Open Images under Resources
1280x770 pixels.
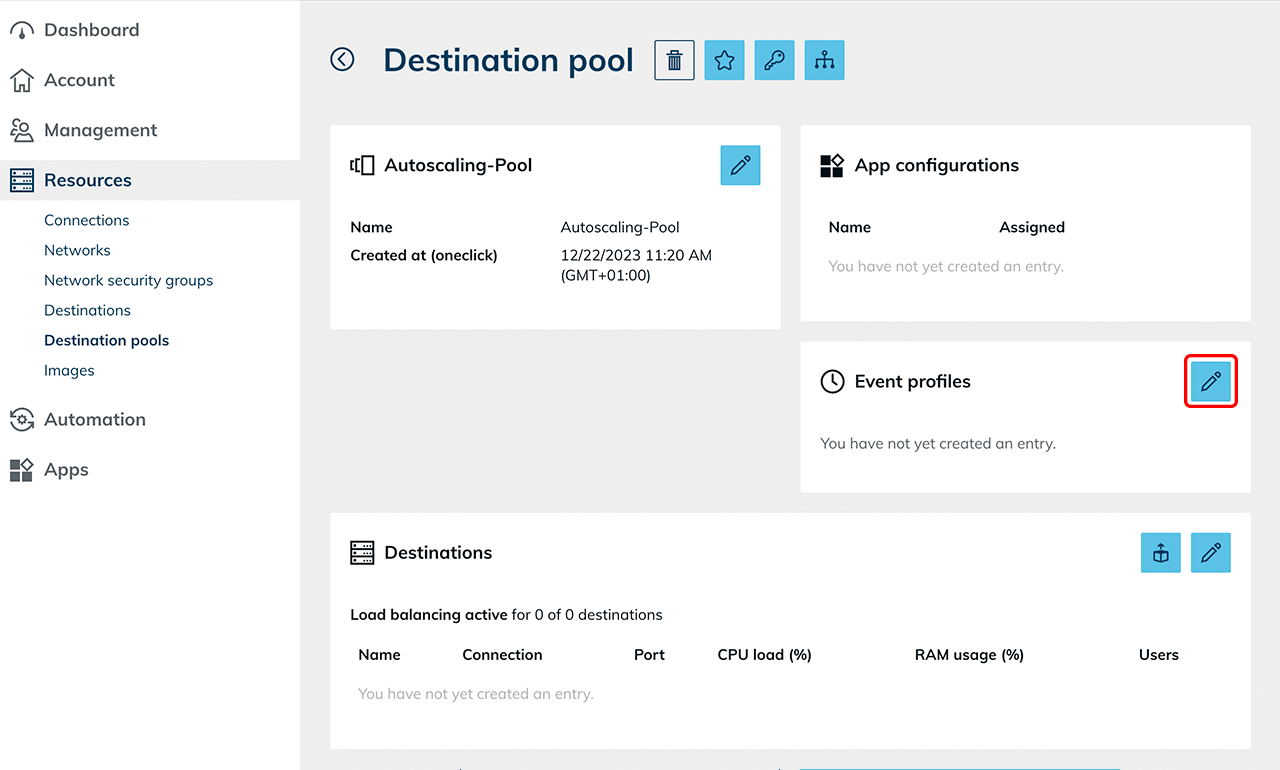pyautogui.click(x=69, y=370)
